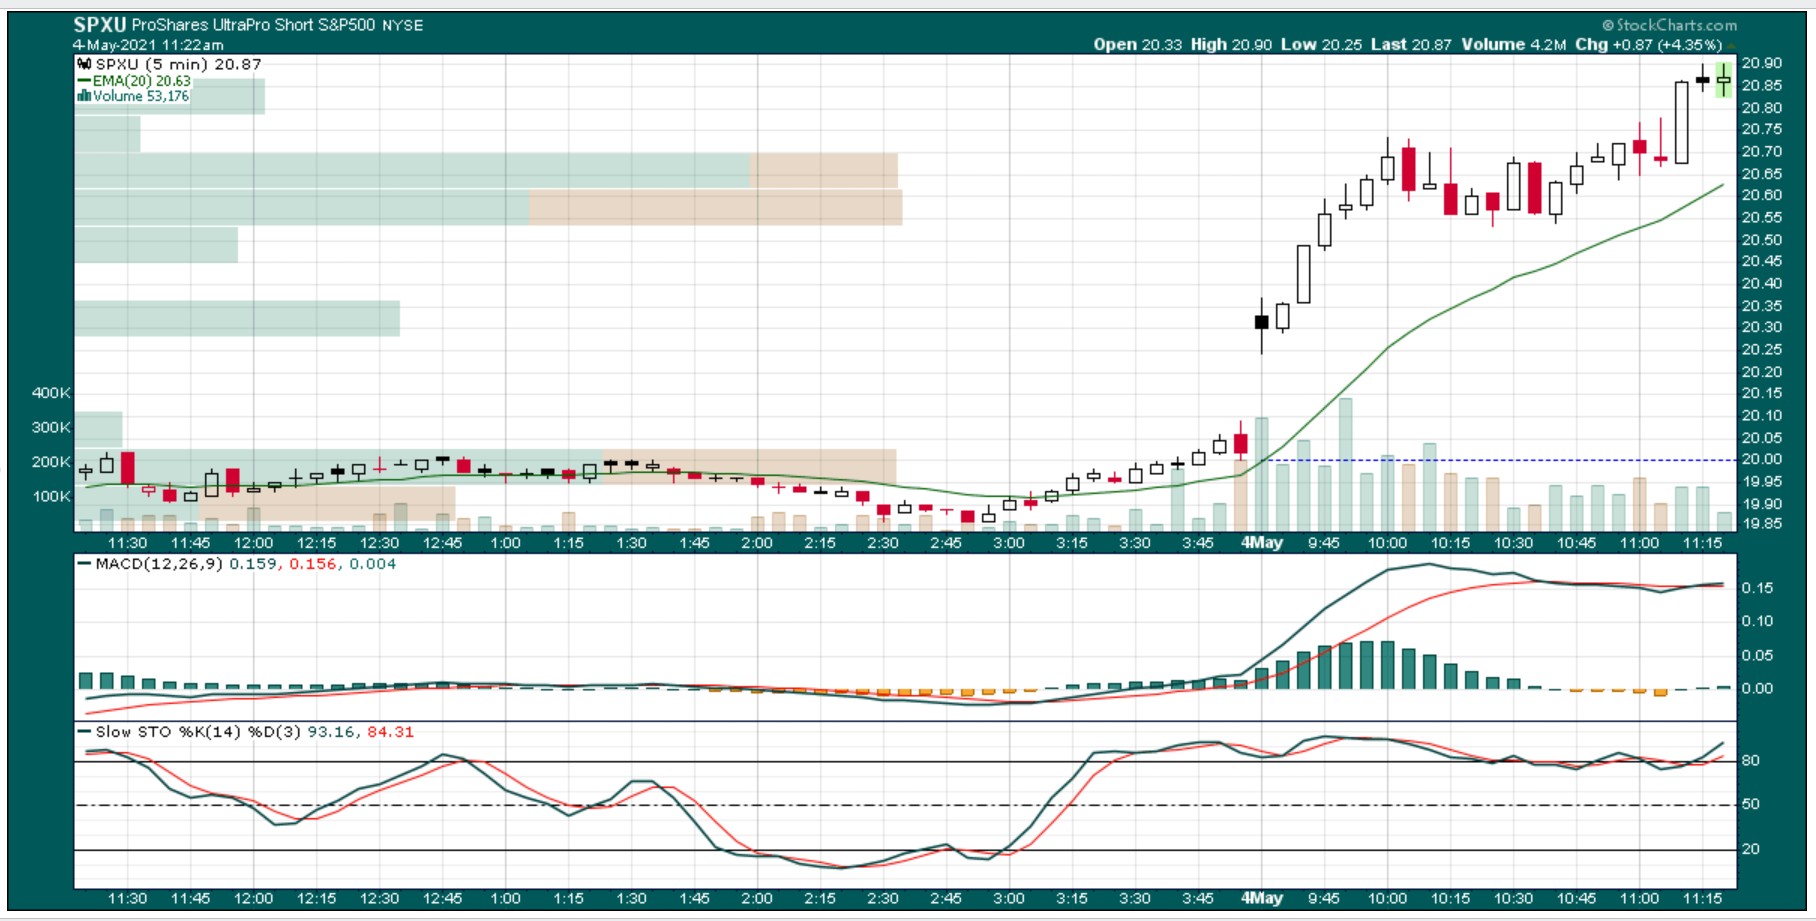
Task: Click the small up arrow after Chg percentage
Action: coord(1732,45)
